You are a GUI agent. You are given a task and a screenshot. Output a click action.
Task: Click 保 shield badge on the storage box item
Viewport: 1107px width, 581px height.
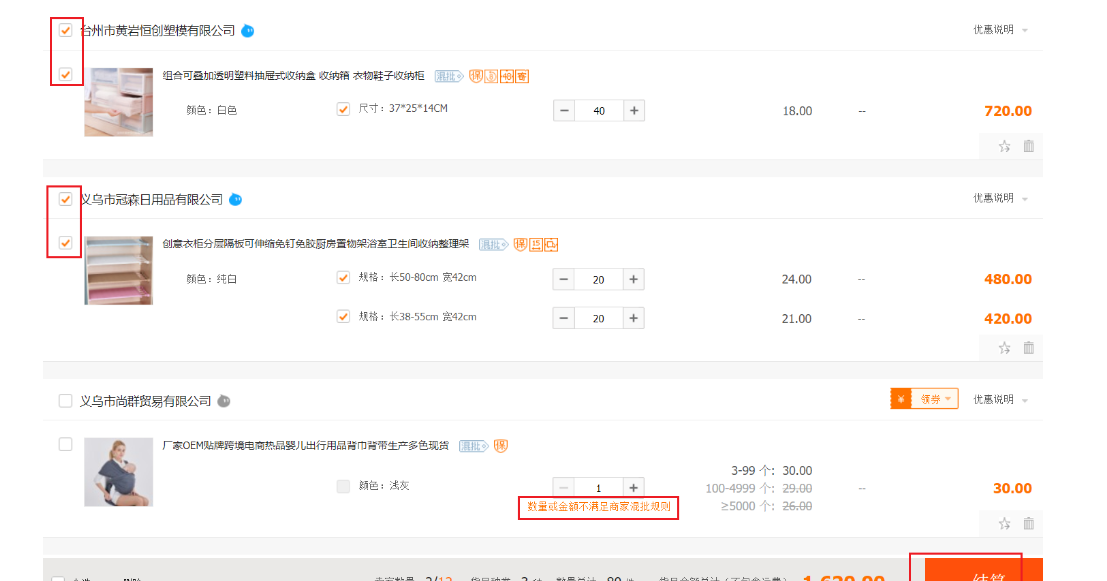pyautogui.click(x=476, y=76)
